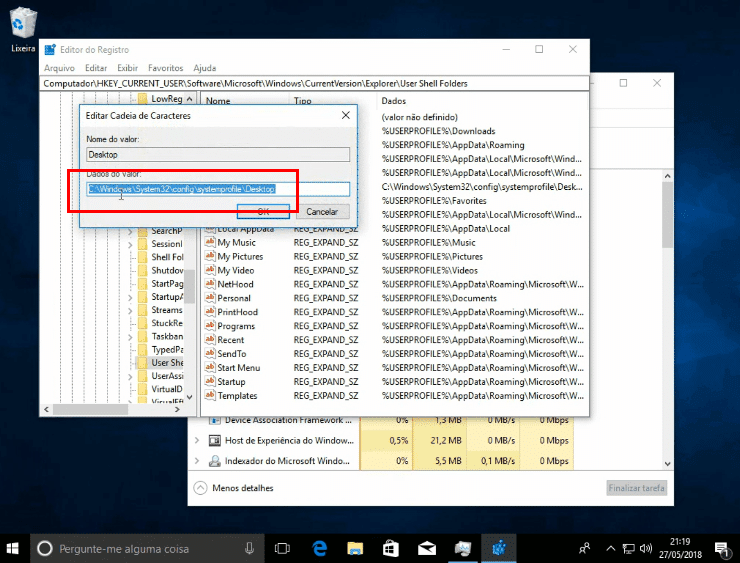Image resolution: width=740 pixels, height=563 pixels.
Task: Click the Cortana microphone icon
Action: pos(250,548)
